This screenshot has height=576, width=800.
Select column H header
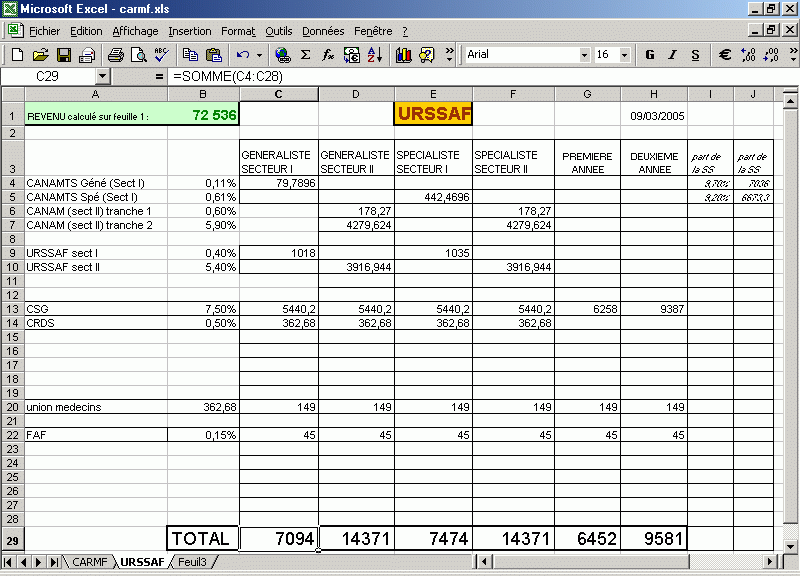[654, 94]
